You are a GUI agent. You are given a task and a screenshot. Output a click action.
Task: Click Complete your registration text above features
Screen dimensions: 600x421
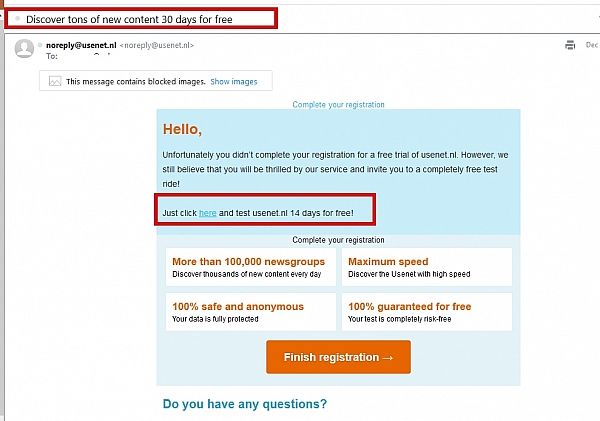click(x=338, y=240)
